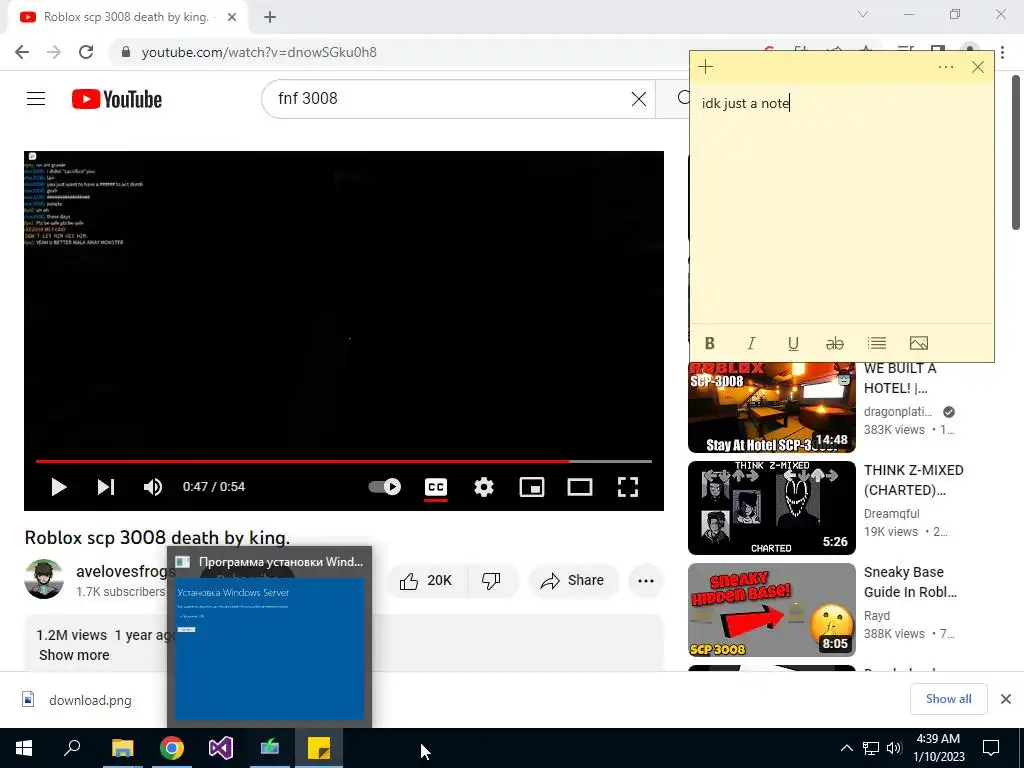The height and width of the screenshot is (768, 1024).
Task: Open Windows taskbar search
Action: click(x=72, y=748)
